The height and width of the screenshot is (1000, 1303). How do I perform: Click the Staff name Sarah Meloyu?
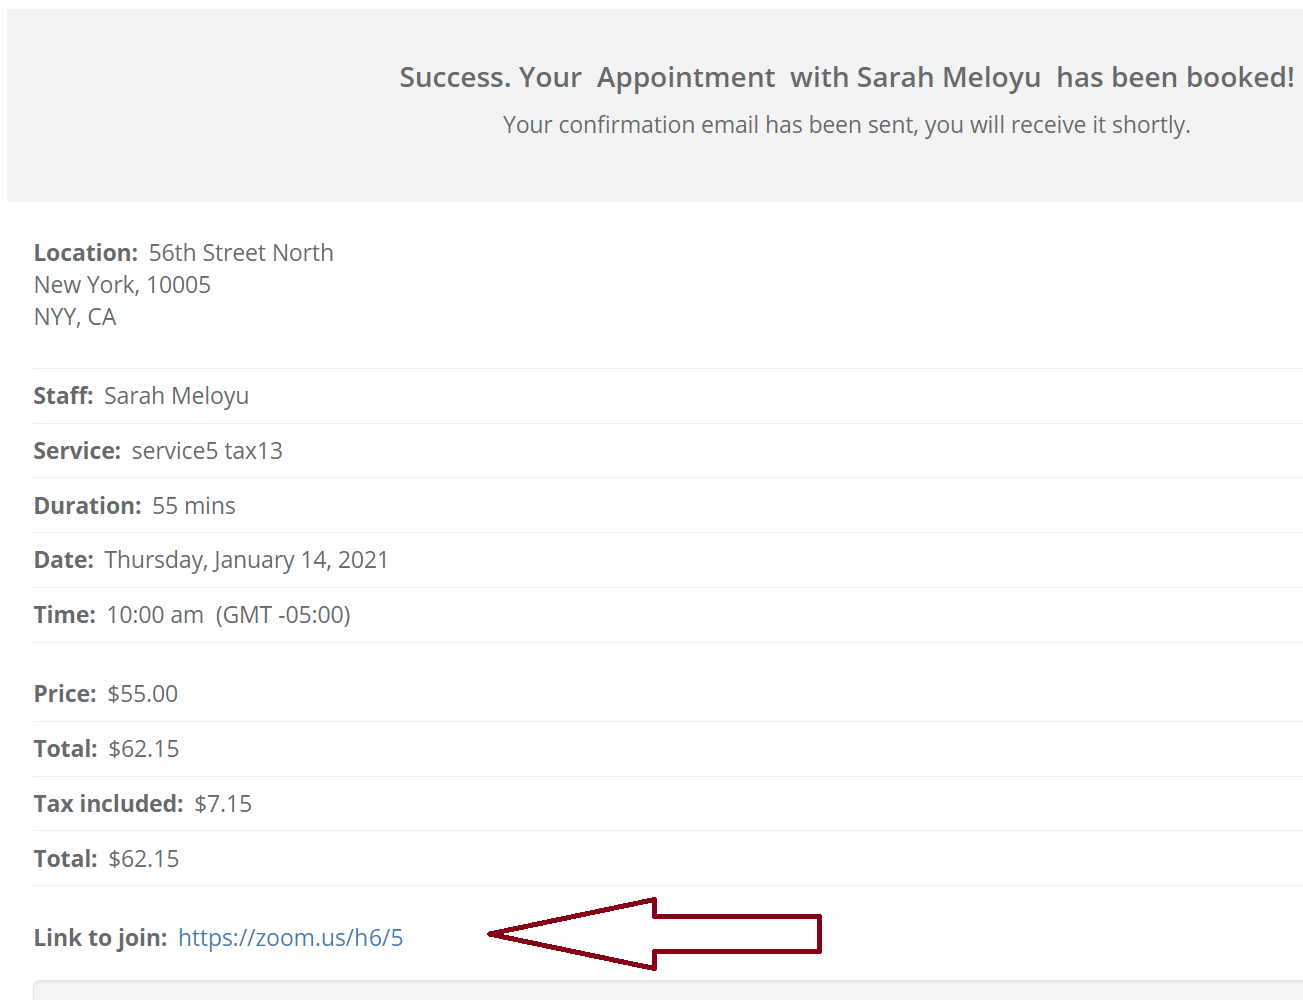coord(176,396)
